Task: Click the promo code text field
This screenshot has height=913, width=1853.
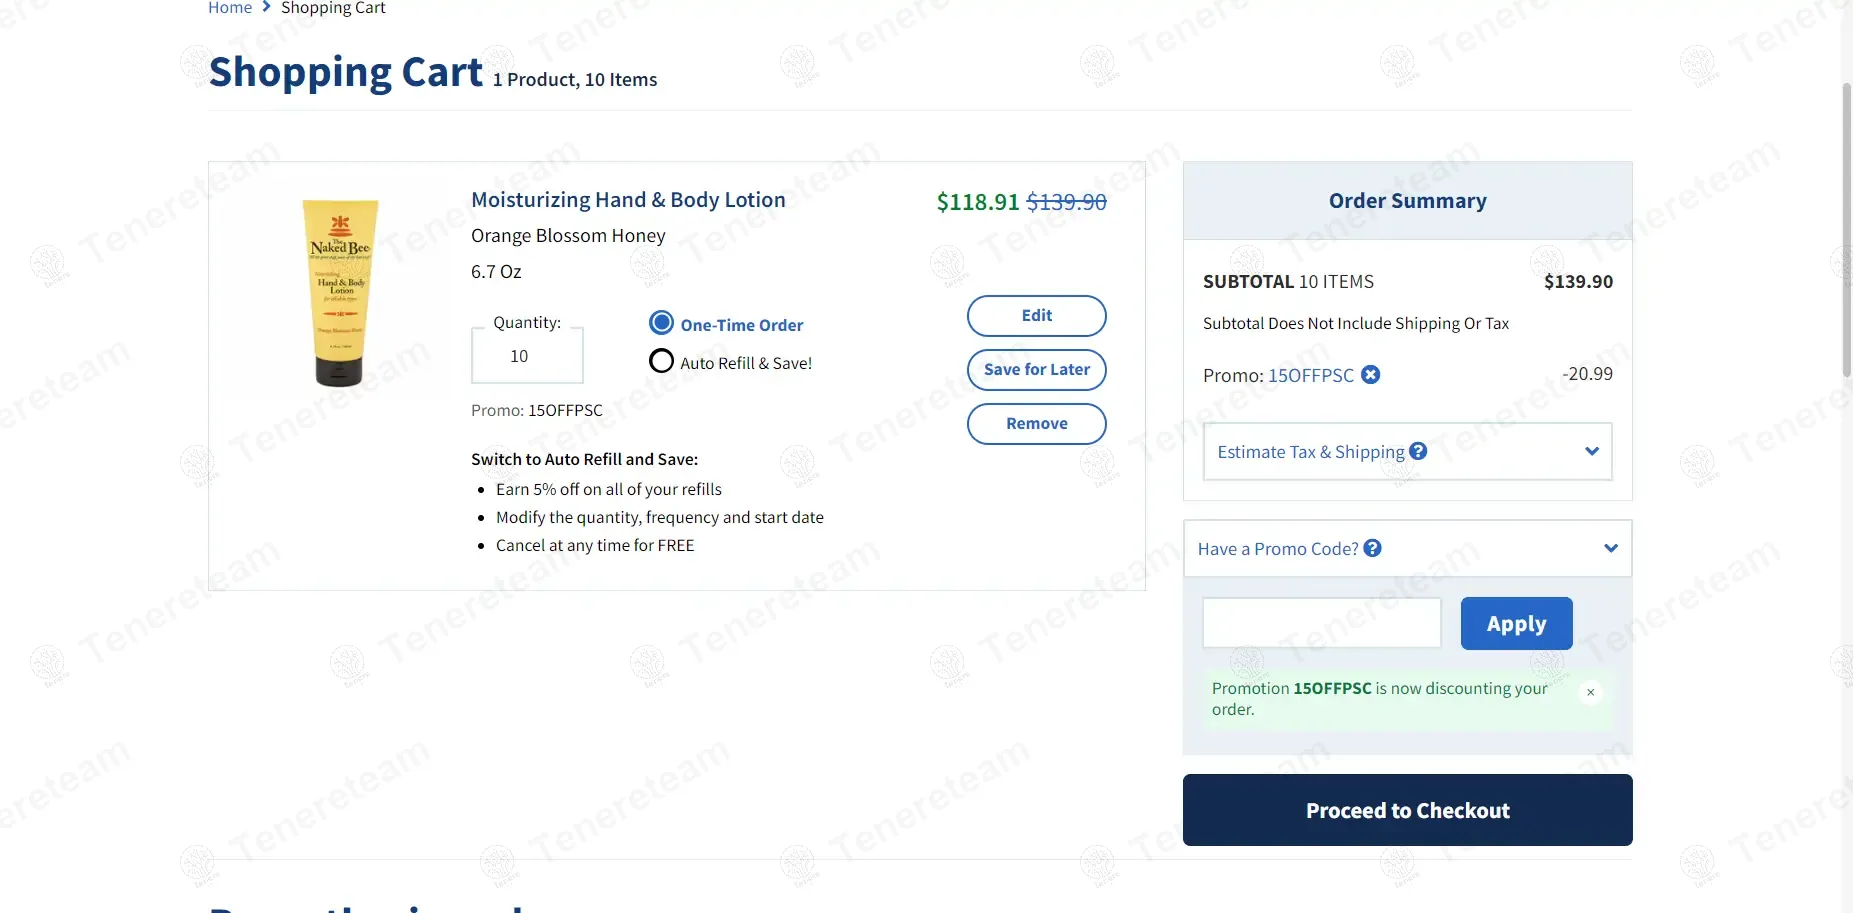Action: point(1321,623)
